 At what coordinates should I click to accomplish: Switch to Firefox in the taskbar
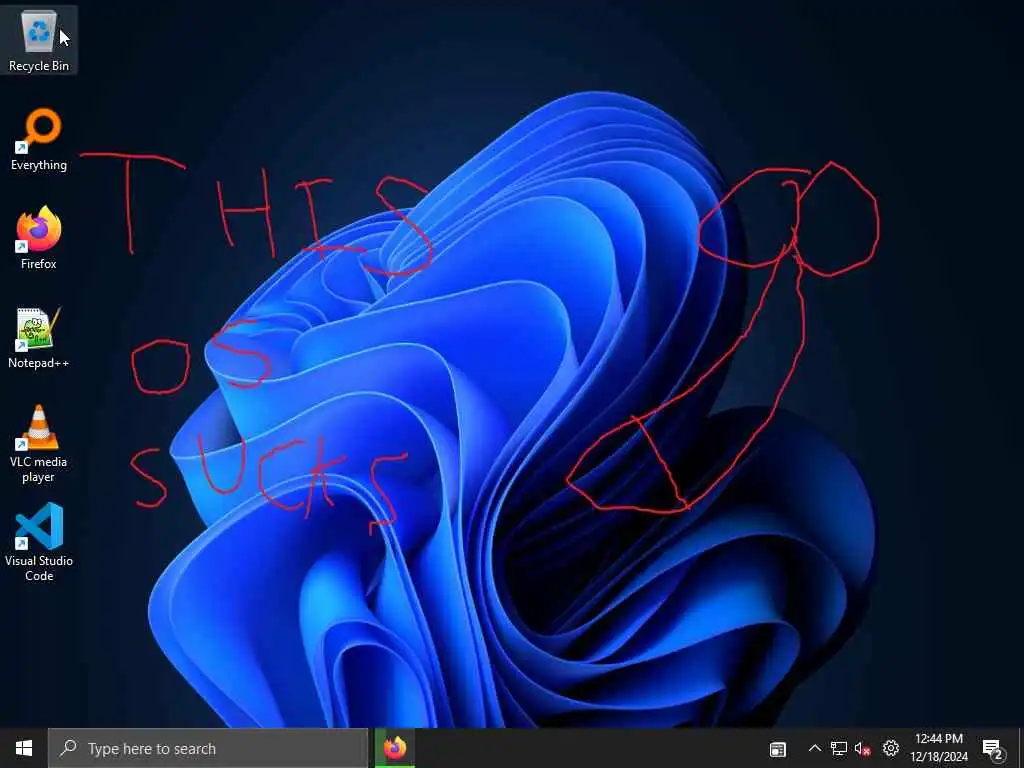pos(394,748)
